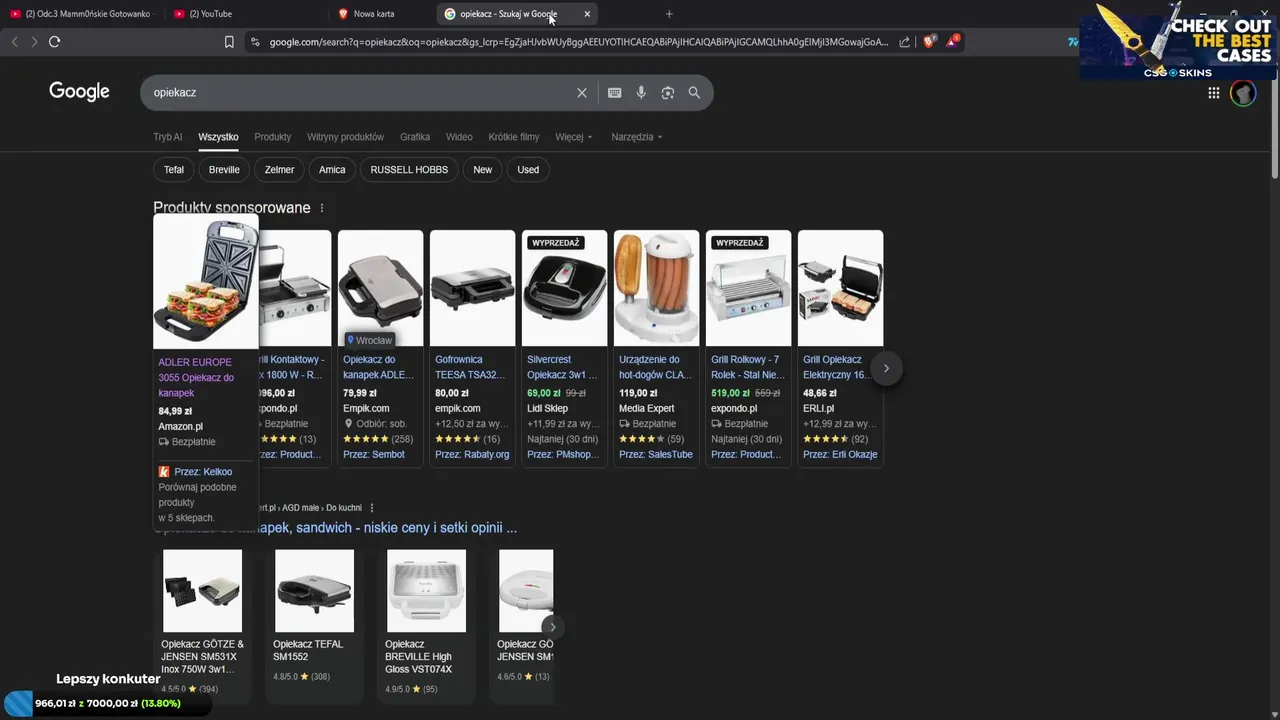The width and height of the screenshot is (1280, 720).
Task: Click the Lepszy konkuter donation progress bar
Action: (x=107, y=703)
